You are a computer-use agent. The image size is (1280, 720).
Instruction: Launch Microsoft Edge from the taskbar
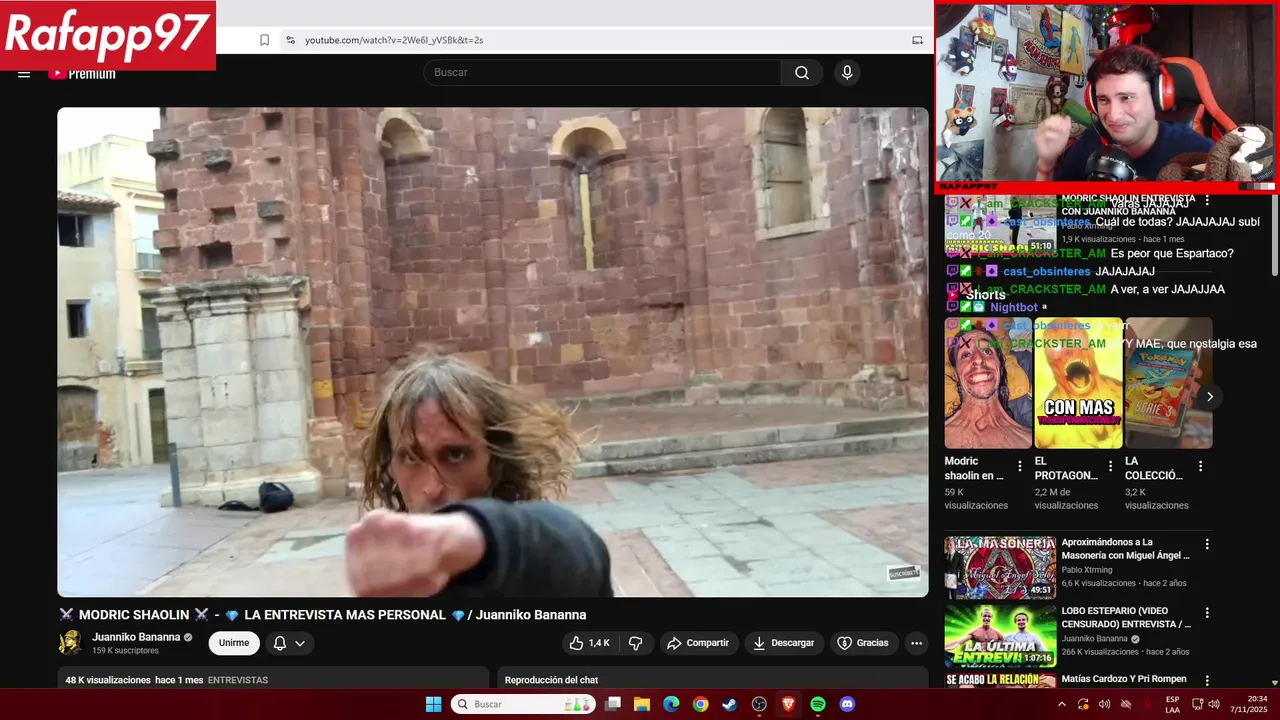tap(671, 704)
